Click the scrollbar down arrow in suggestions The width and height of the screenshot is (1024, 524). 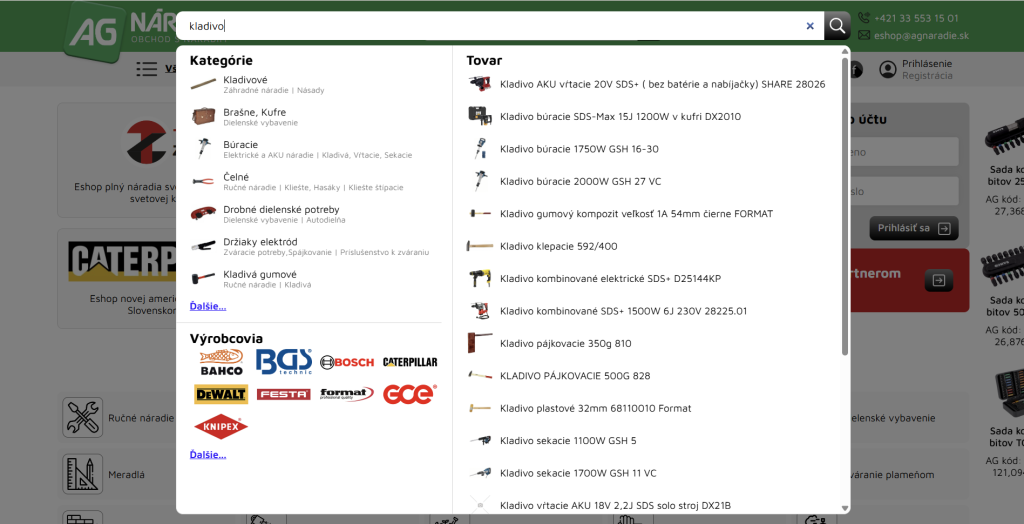(x=845, y=508)
